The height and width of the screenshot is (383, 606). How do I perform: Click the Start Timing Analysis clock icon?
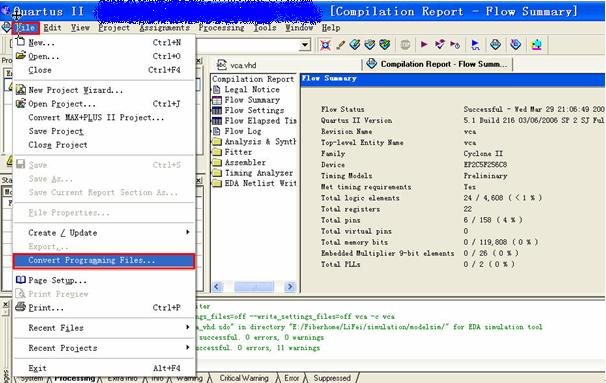456,45
